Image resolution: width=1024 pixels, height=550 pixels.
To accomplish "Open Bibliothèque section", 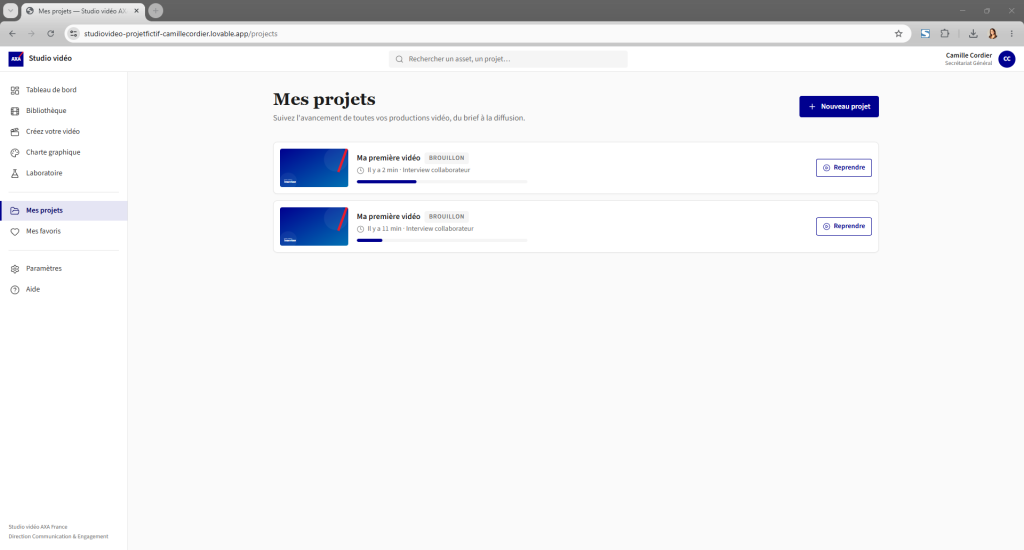I will tap(64, 111).
